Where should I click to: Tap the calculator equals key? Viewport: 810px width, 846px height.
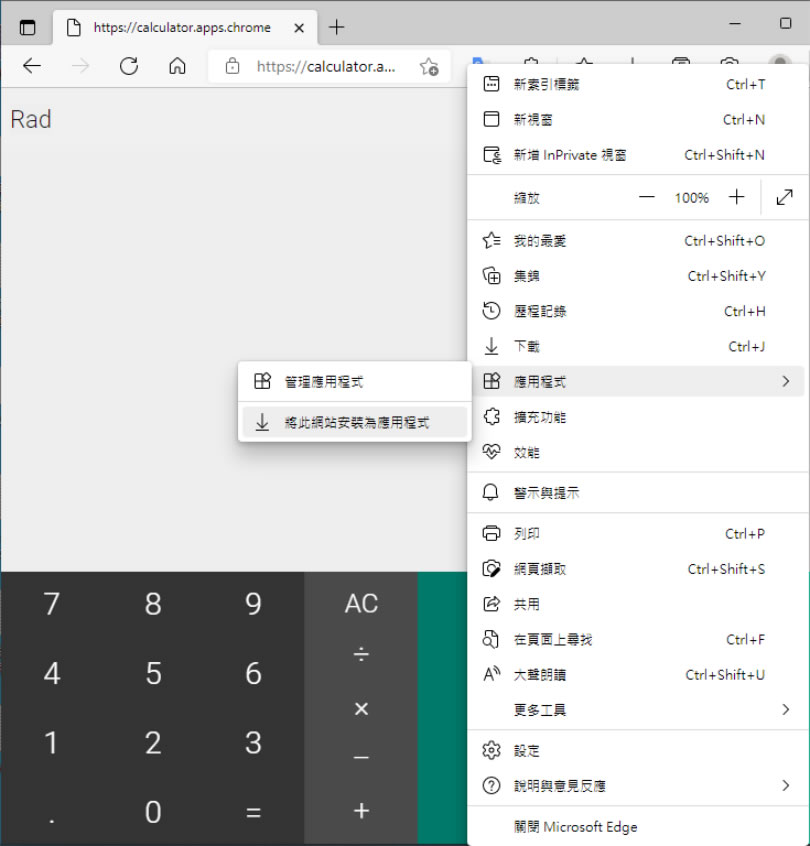click(x=253, y=812)
